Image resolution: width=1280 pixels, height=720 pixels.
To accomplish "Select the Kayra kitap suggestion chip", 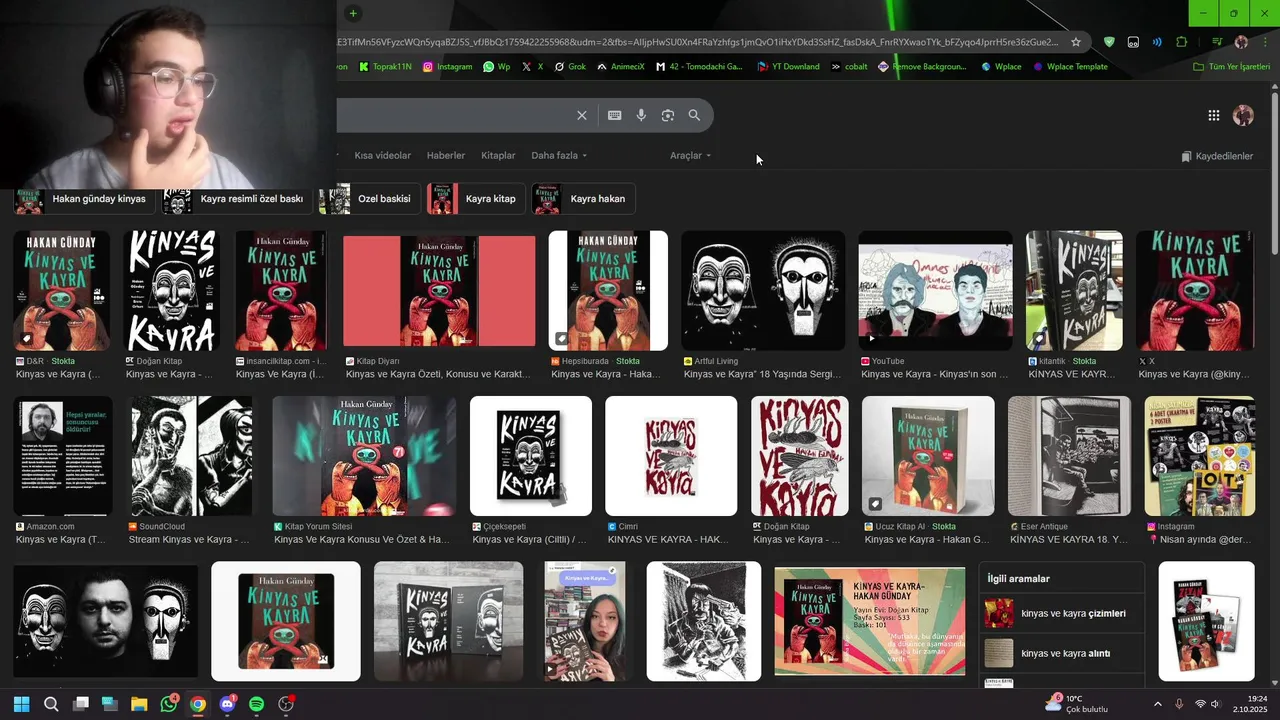I will click(x=476, y=199).
